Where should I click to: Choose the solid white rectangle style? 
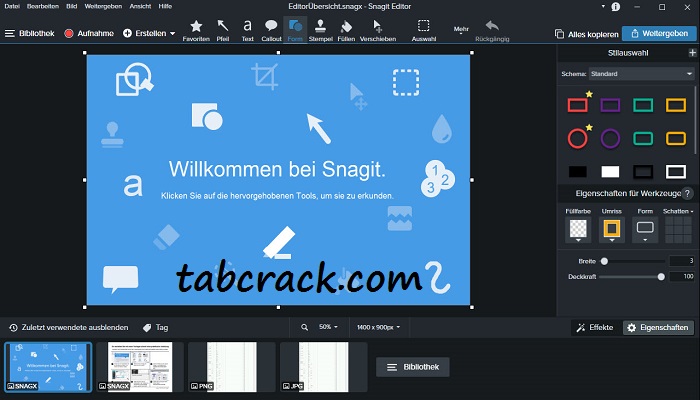click(x=610, y=172)
